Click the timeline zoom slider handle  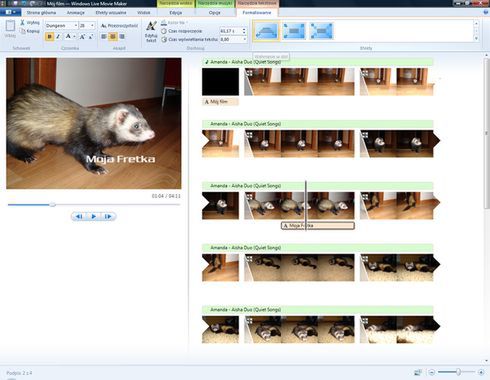click(459, 372)
